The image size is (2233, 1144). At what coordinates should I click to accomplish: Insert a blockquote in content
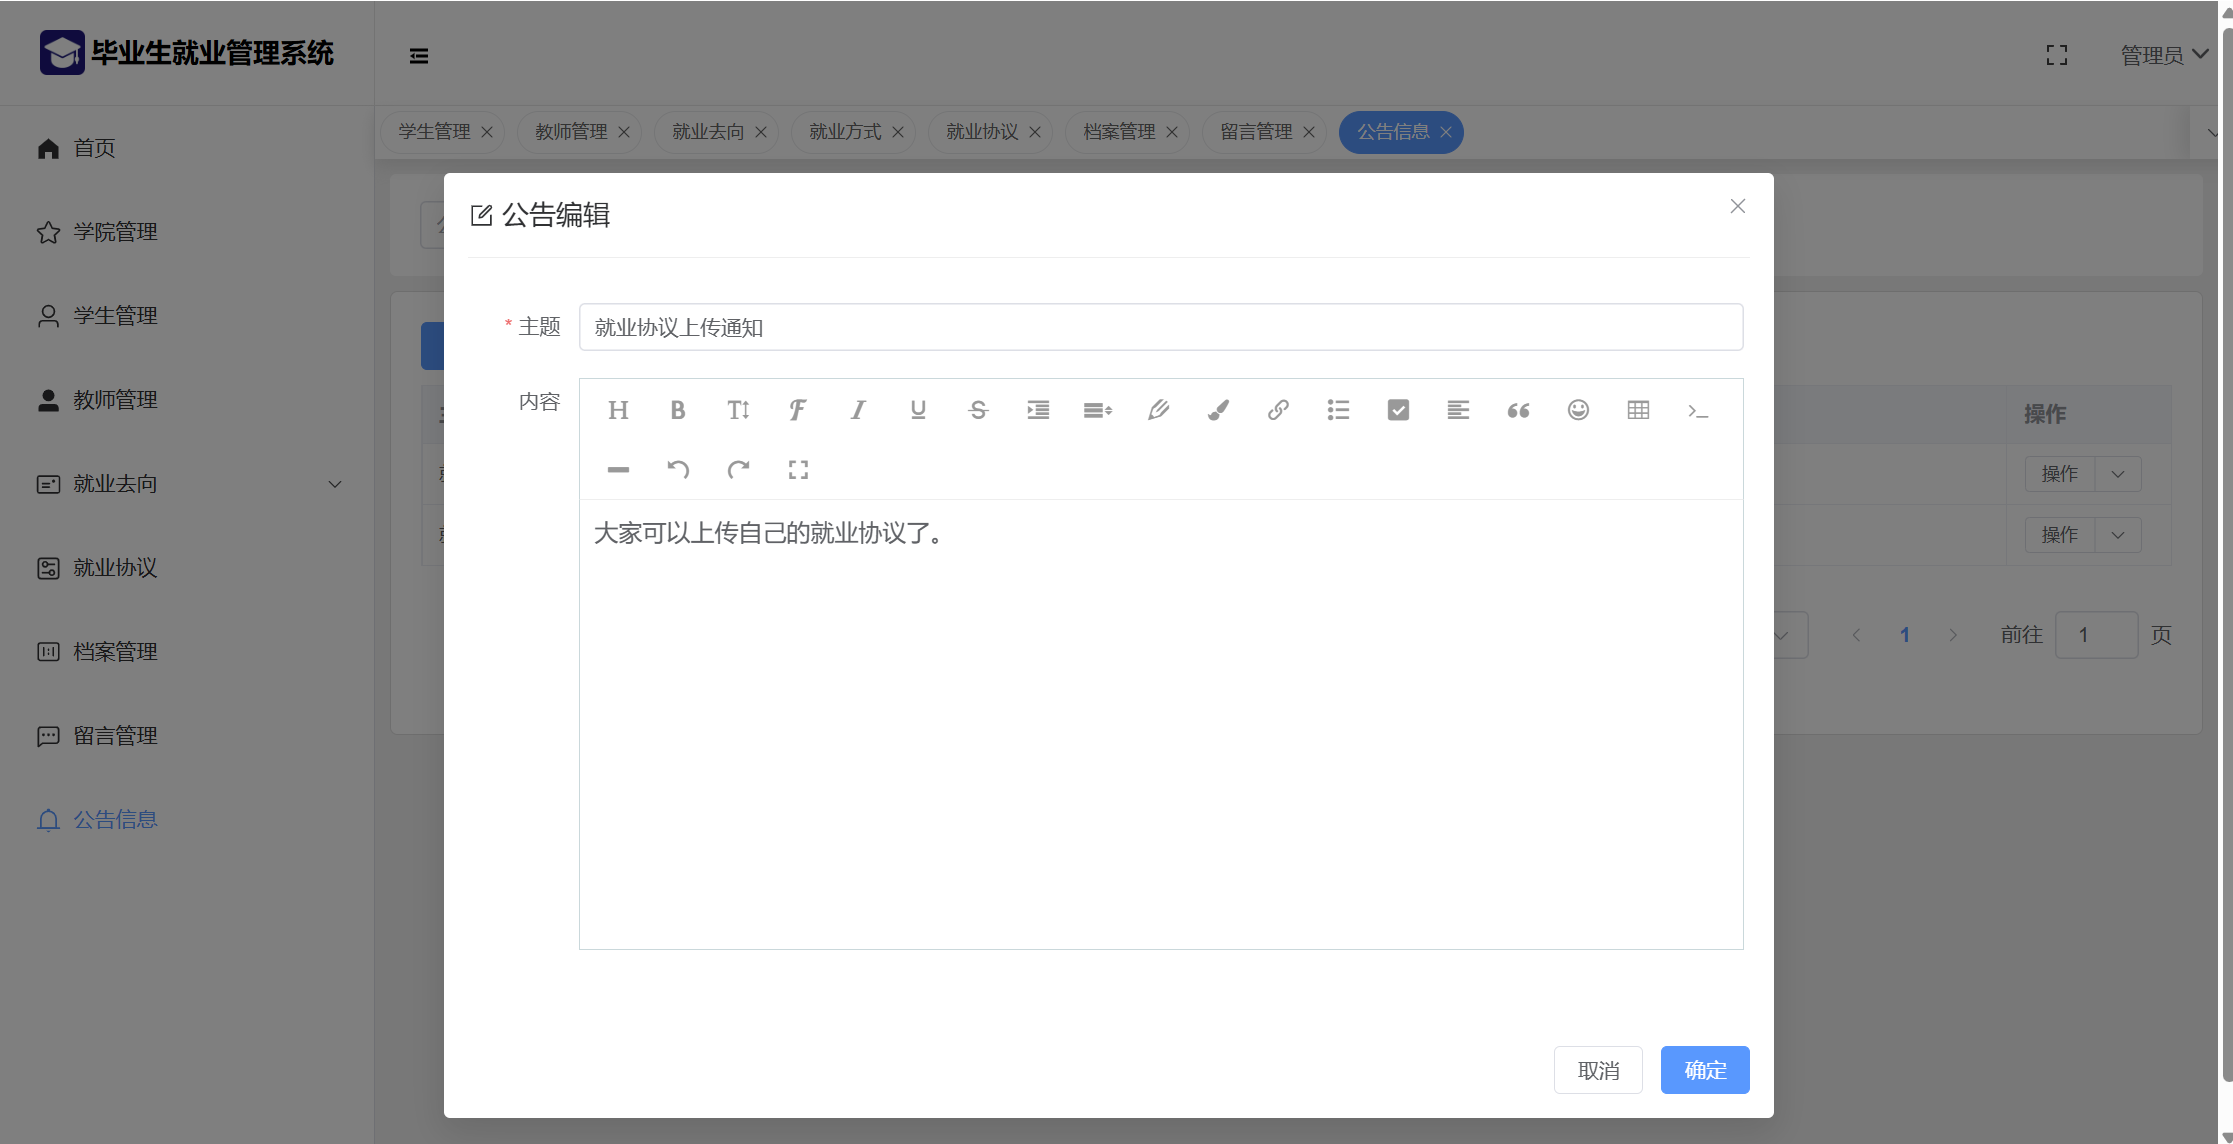(1518, 410)
